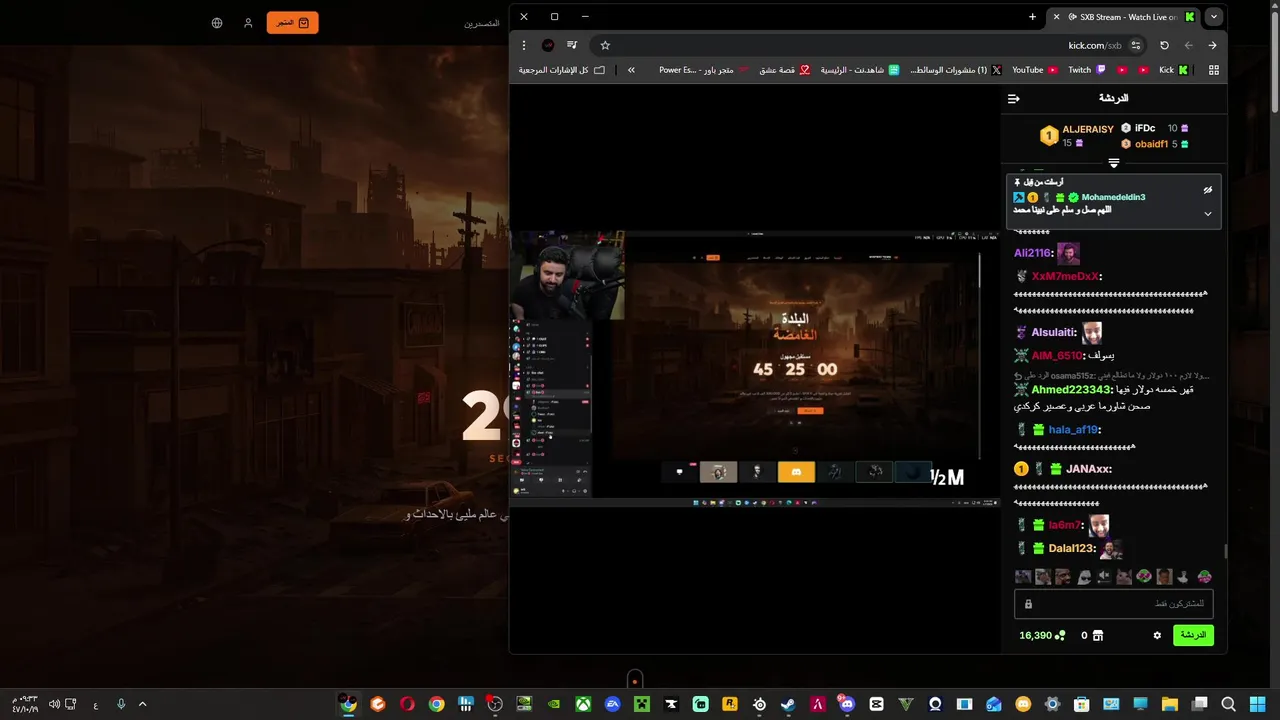The height and width of the screenshot is (720, 1280).
Task: Click username XxM7meDxX in chat
Action: point(1065,276)
